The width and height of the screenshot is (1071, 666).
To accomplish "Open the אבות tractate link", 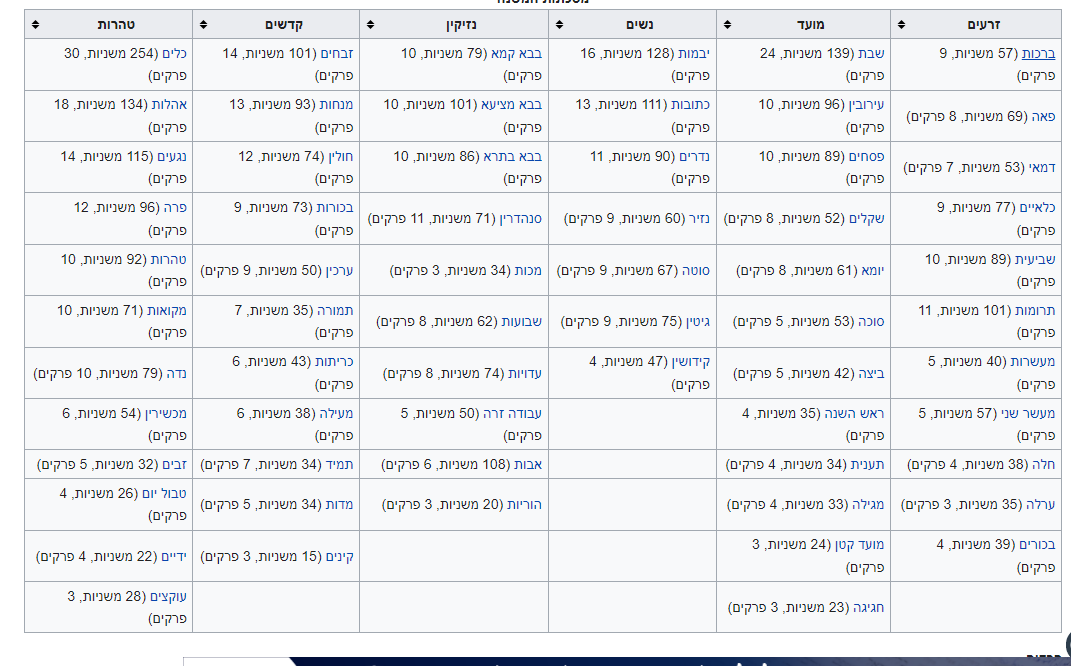I will pyautogui.click(x=528, y=464).
